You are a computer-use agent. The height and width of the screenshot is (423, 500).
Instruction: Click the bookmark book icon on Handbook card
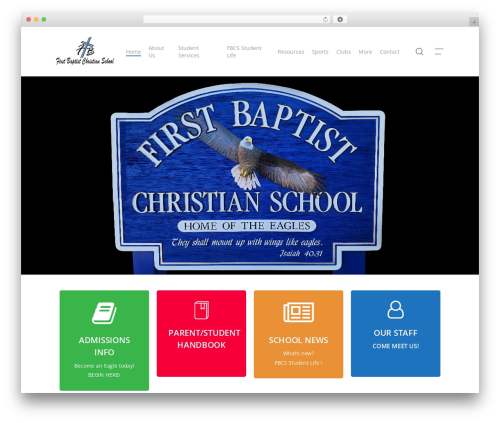pos(201,310)
